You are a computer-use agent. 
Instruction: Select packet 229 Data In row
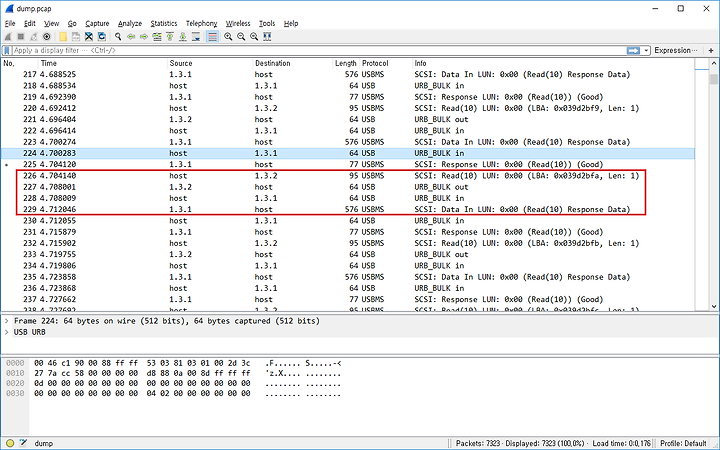pyautogui.click(x=348, y=209)
